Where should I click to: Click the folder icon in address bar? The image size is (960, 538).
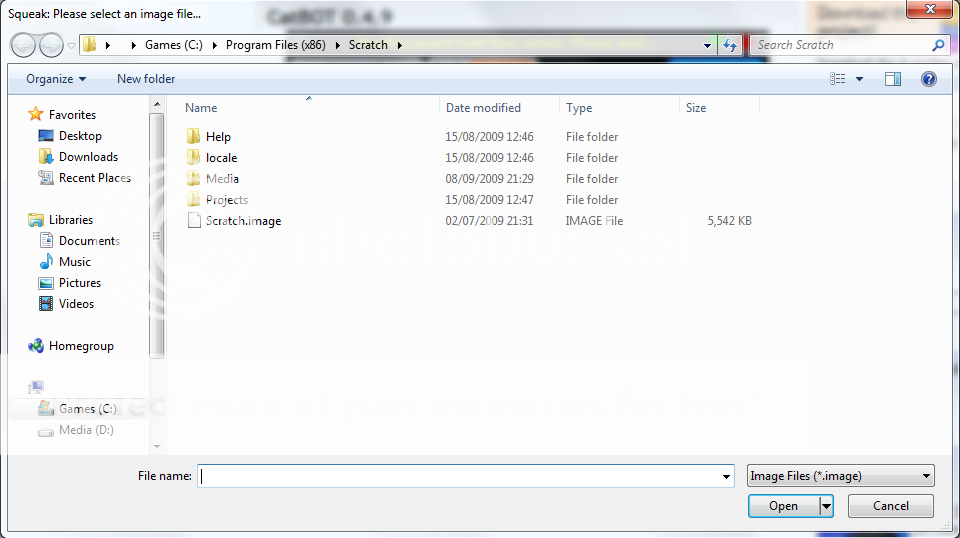pyautogui.click(x=90, y=45)
